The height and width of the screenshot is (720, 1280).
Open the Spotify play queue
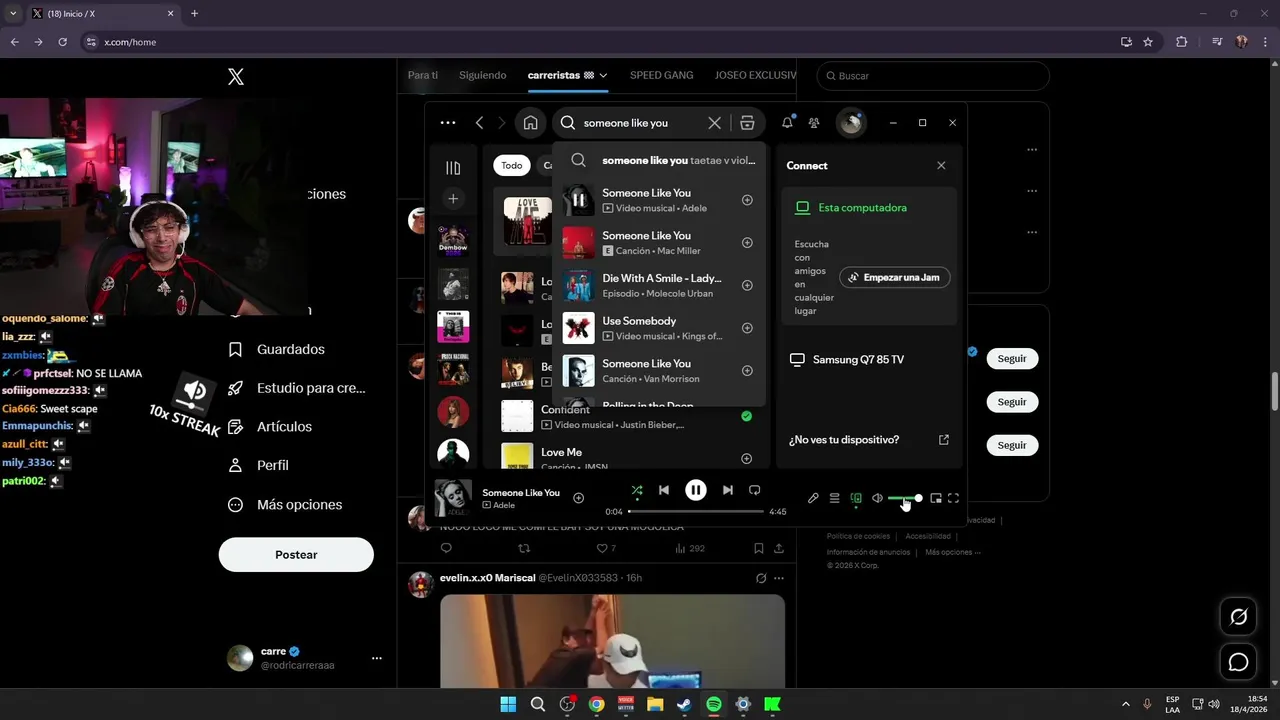834,498
